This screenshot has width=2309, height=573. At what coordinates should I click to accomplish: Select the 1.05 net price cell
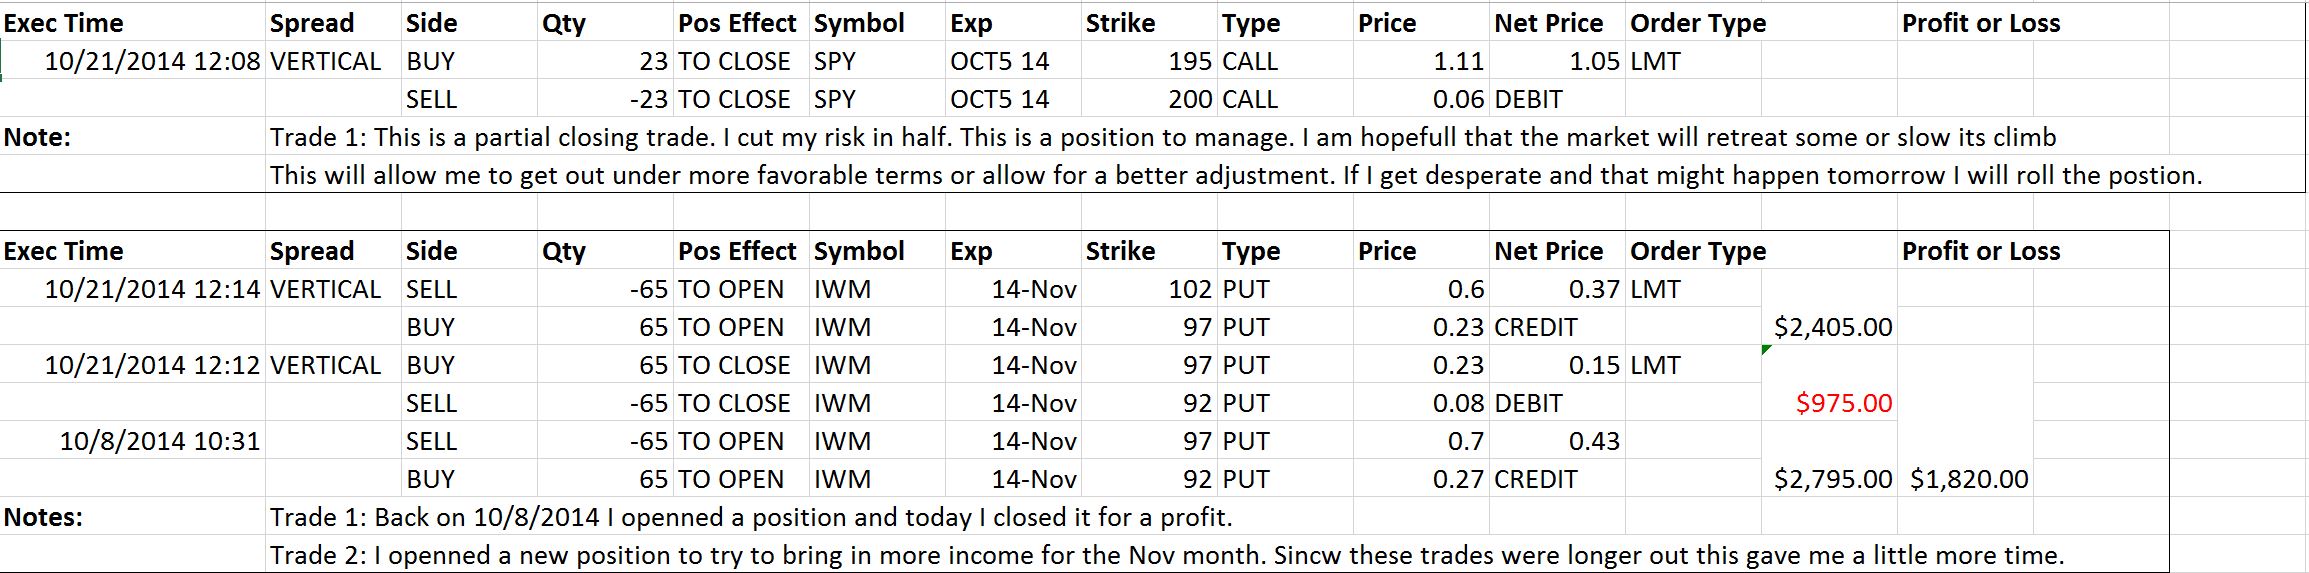[x=1557, y=61]
